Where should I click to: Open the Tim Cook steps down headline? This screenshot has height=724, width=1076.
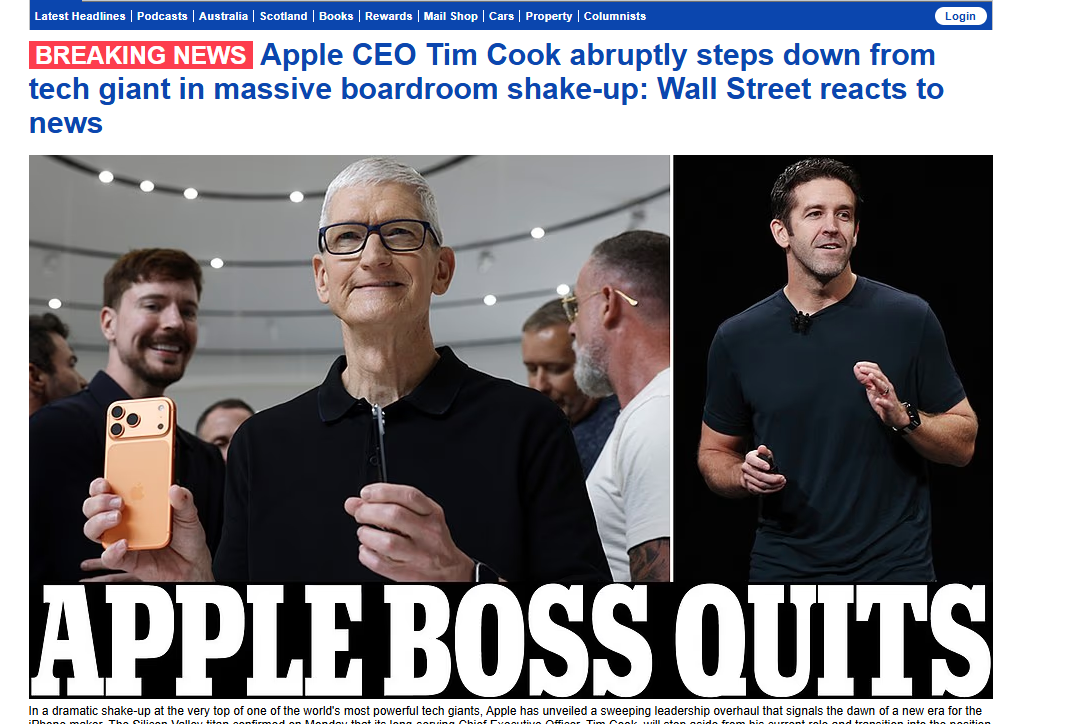pos(486,89)
